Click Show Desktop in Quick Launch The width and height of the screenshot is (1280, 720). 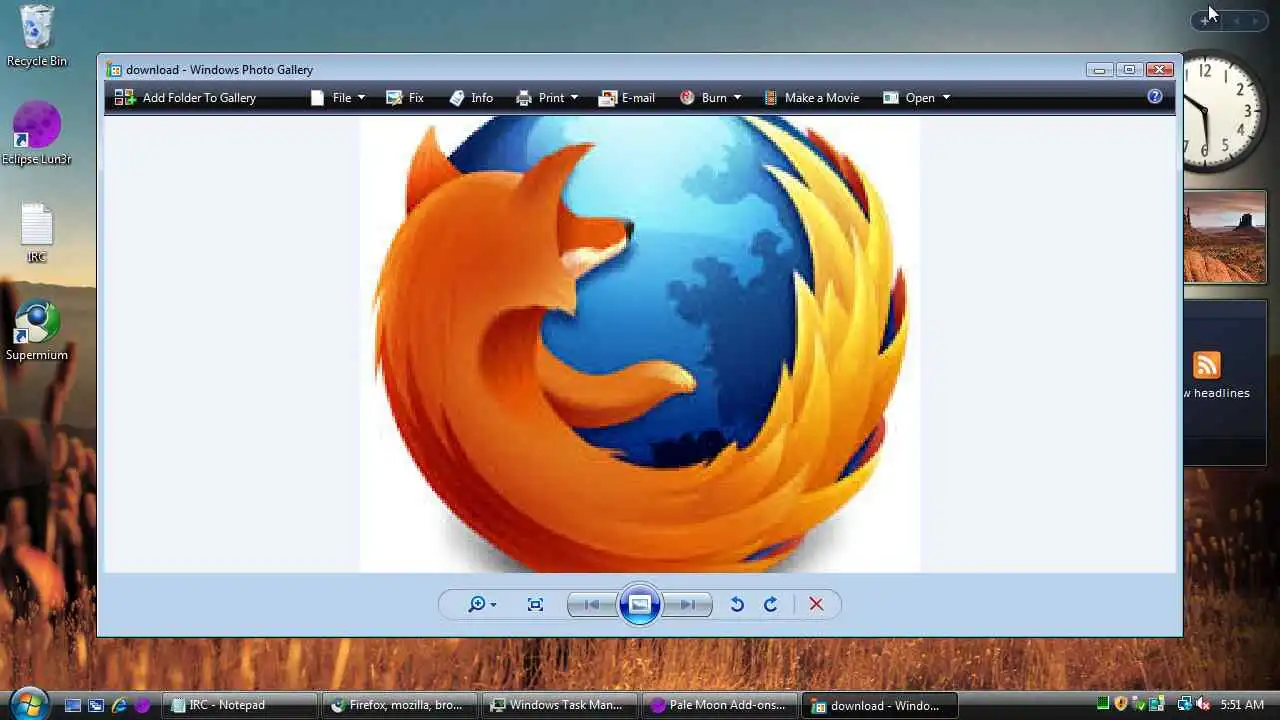point(73,705)
